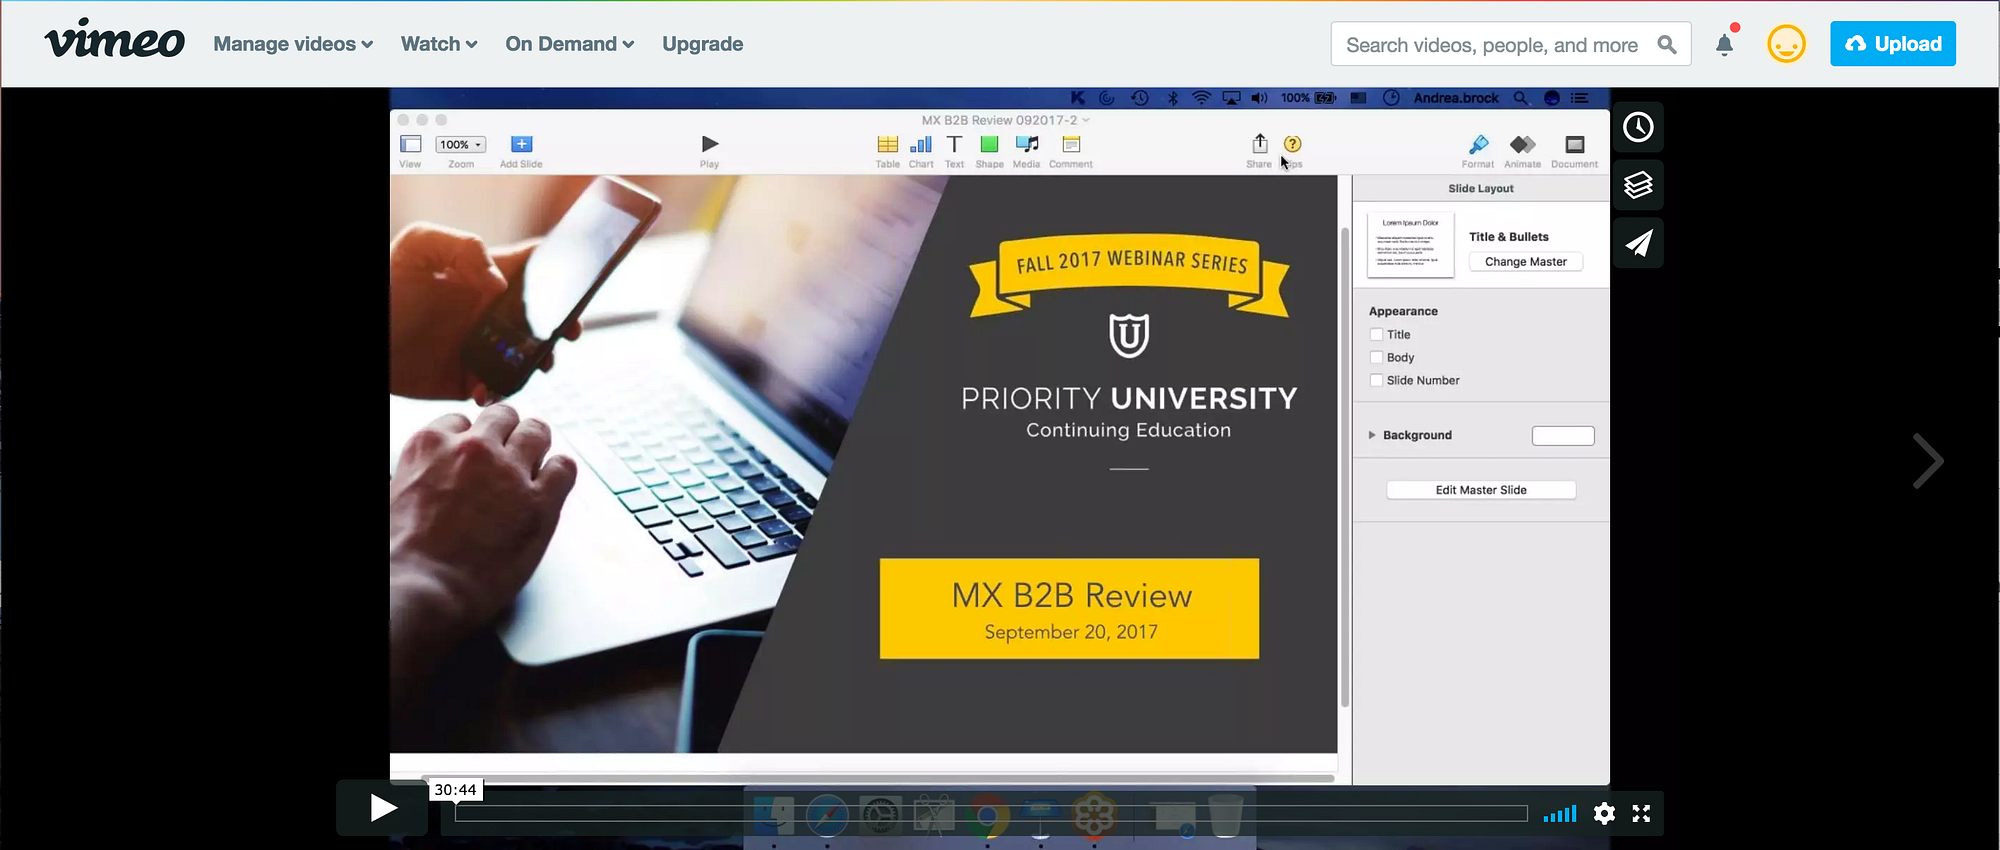This screenshot has height=850, width=2000.
Task: Expand the Background section
Action: coord(1372,435)
